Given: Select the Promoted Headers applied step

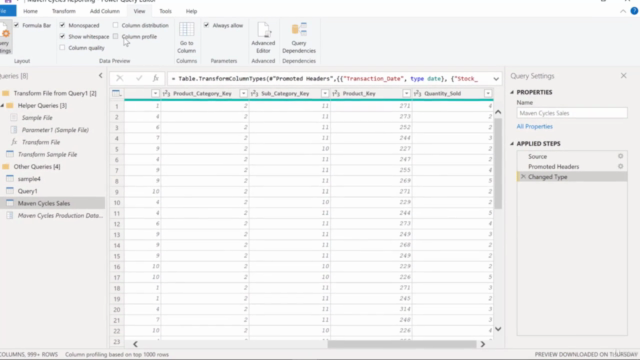Looking at the screenshot, I should (572, 167).
